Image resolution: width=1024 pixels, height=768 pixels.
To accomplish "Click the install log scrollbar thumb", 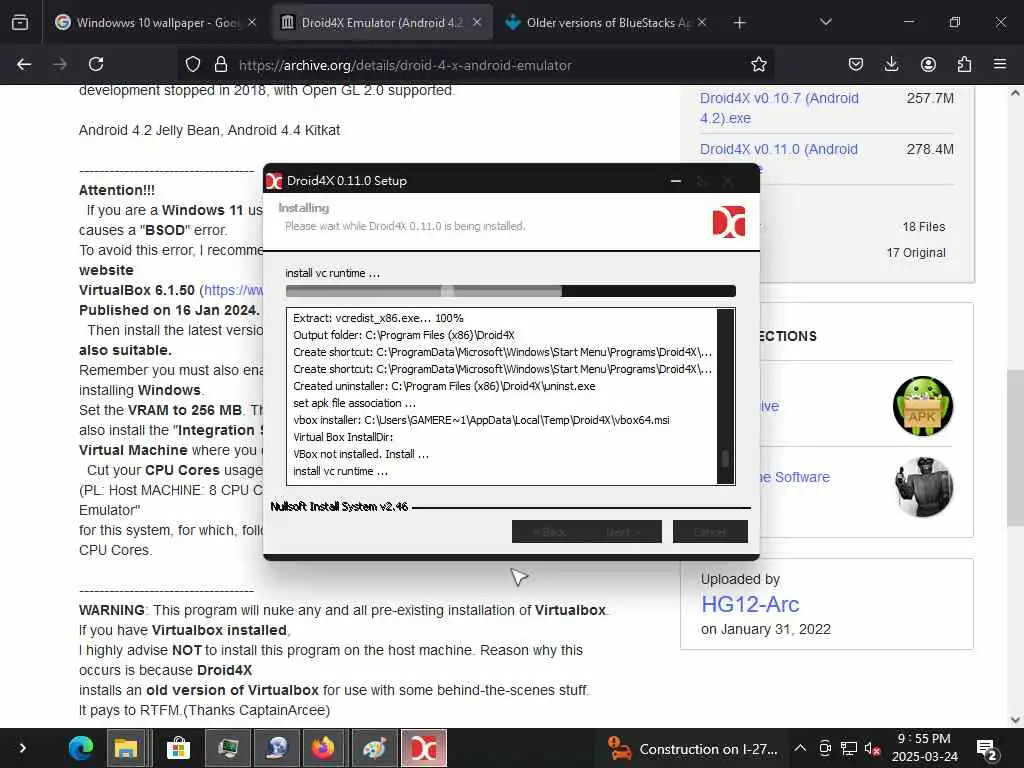I will [725, 458].
